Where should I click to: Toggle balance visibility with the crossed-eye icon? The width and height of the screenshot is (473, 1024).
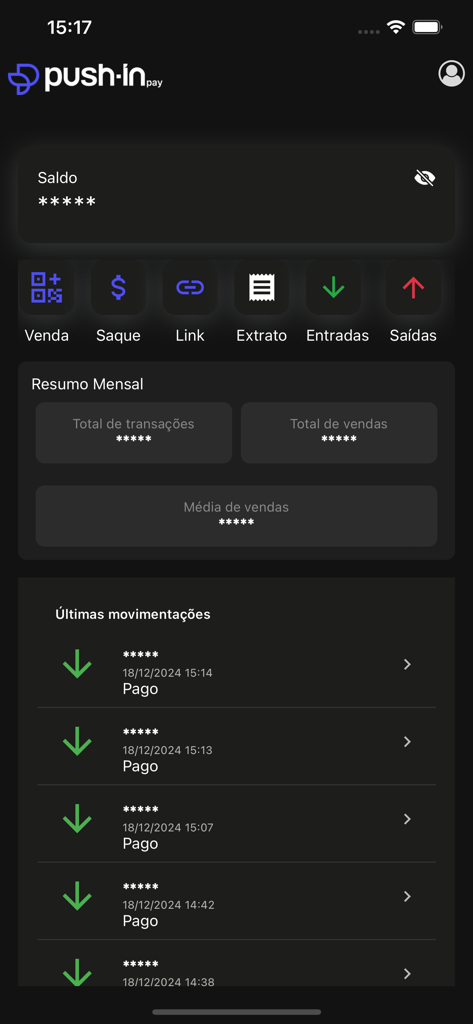[425, 178]
